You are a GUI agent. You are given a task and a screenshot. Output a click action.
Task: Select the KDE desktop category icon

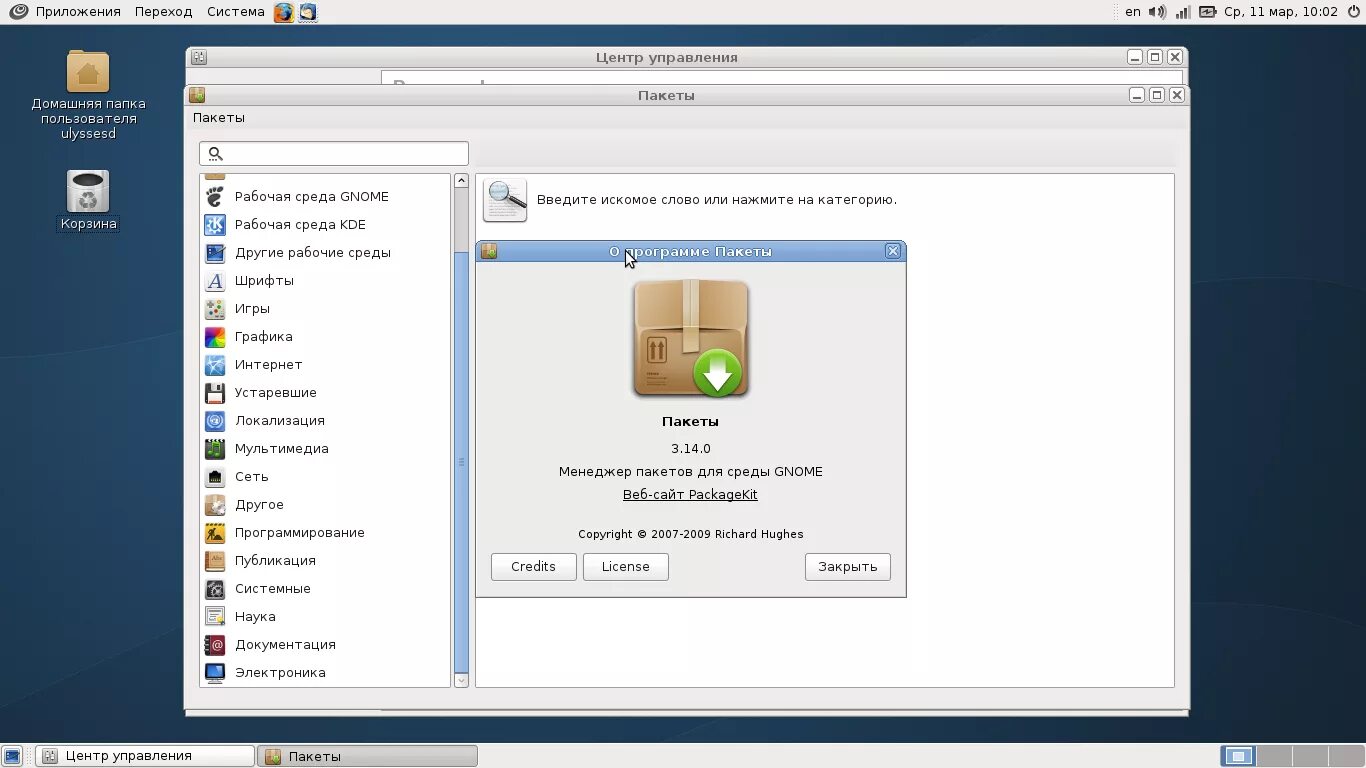click(215, 225)
